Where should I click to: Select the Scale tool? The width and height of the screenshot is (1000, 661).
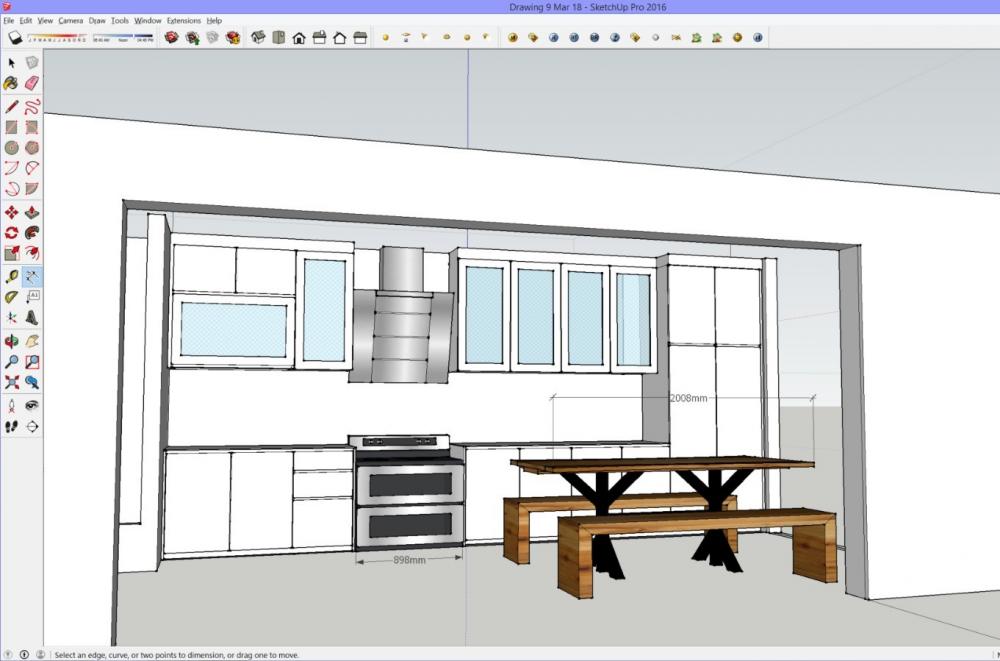pos(11,253)
